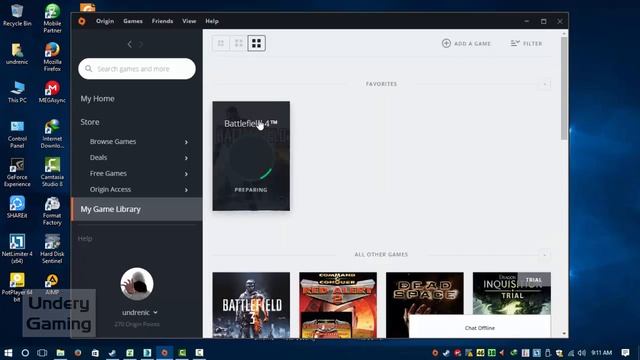Screen dimensions: 640x360
Task: Click the scrollbar down arrow
Action: point(564,334)
